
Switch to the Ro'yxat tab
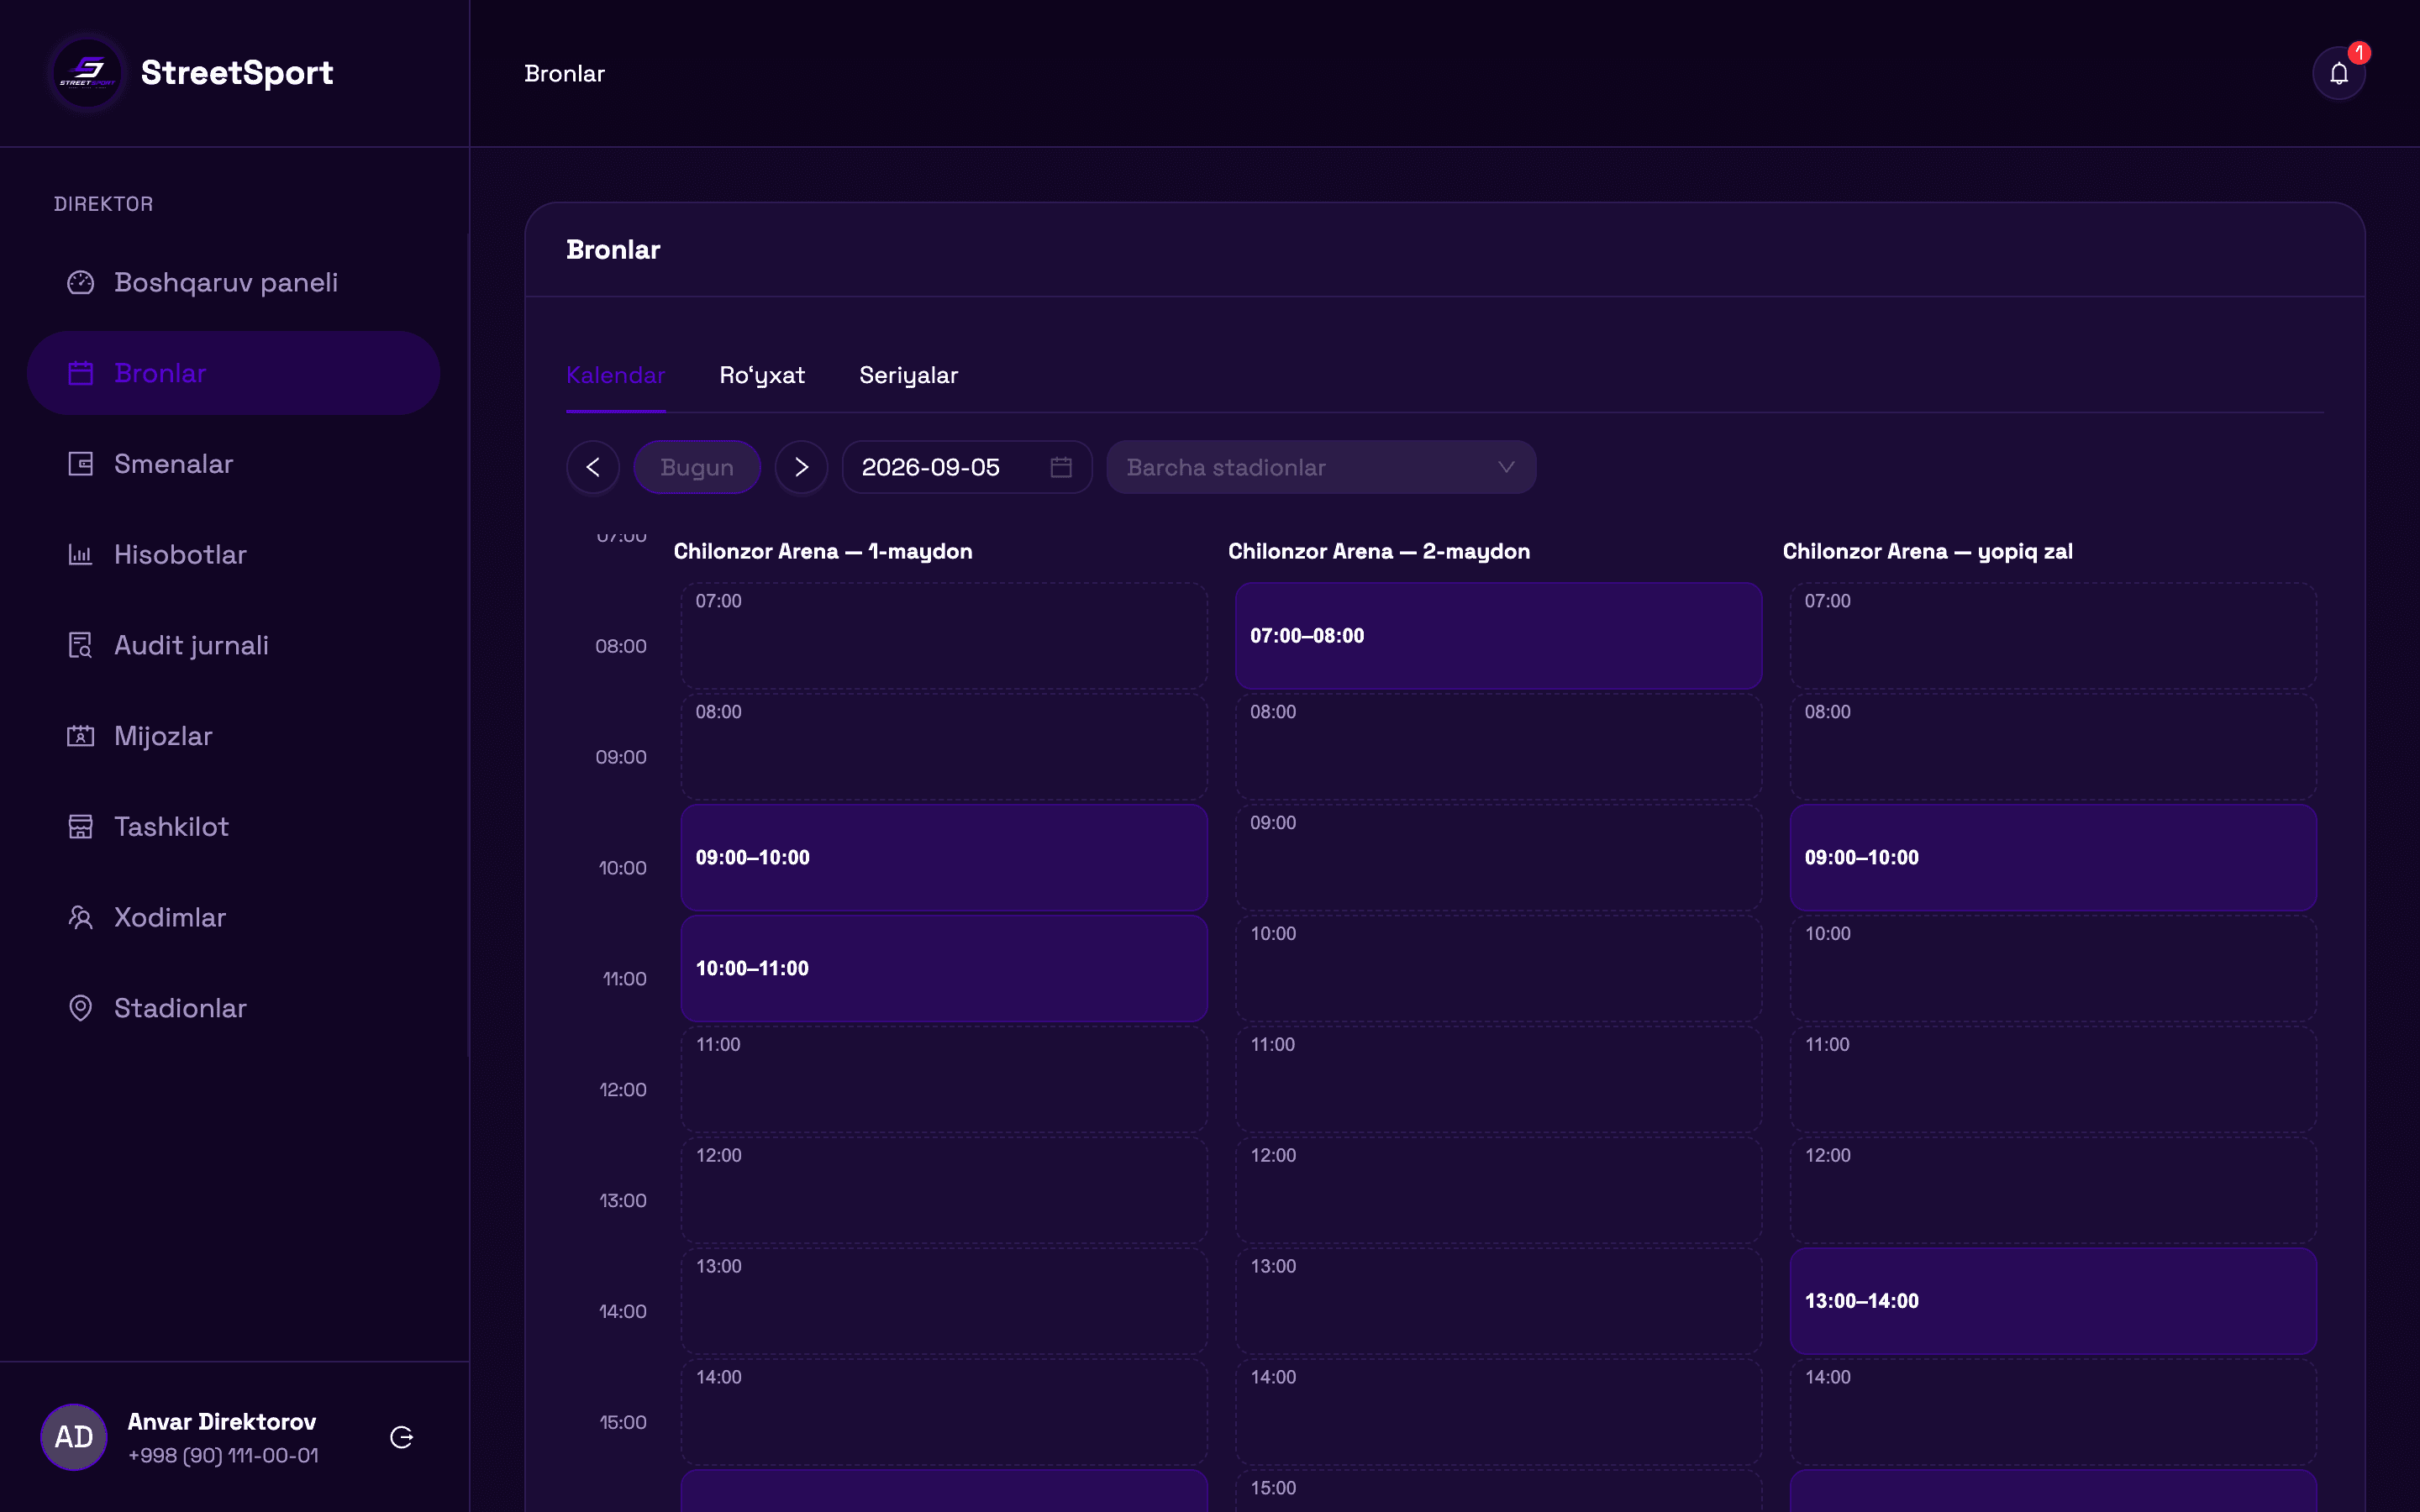pyautogui.click(x=762, y=376)
